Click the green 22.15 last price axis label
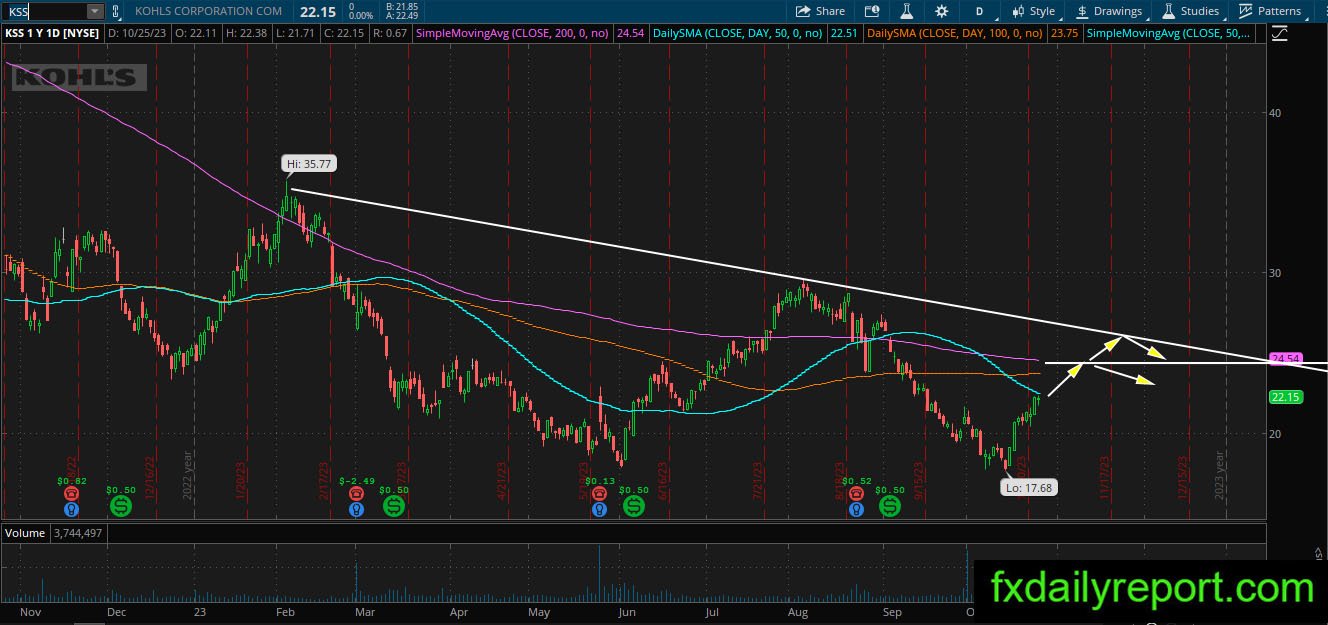Viewport: 1328px width, 625px height. pos(1284,397)
